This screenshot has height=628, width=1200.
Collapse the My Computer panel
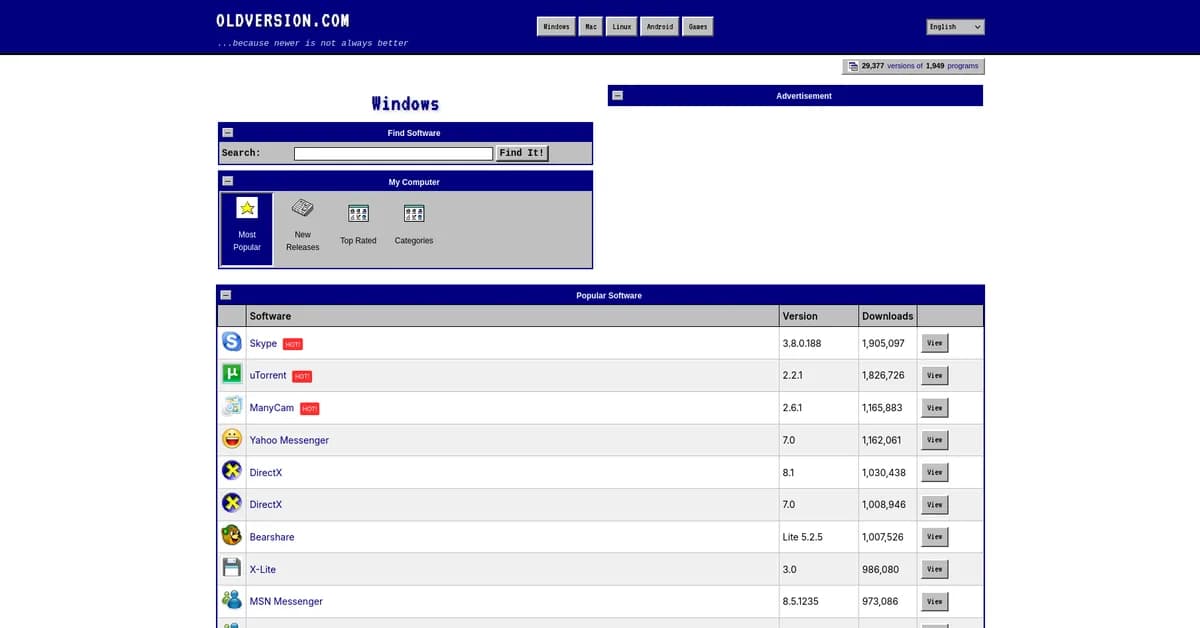click(228, 181)
